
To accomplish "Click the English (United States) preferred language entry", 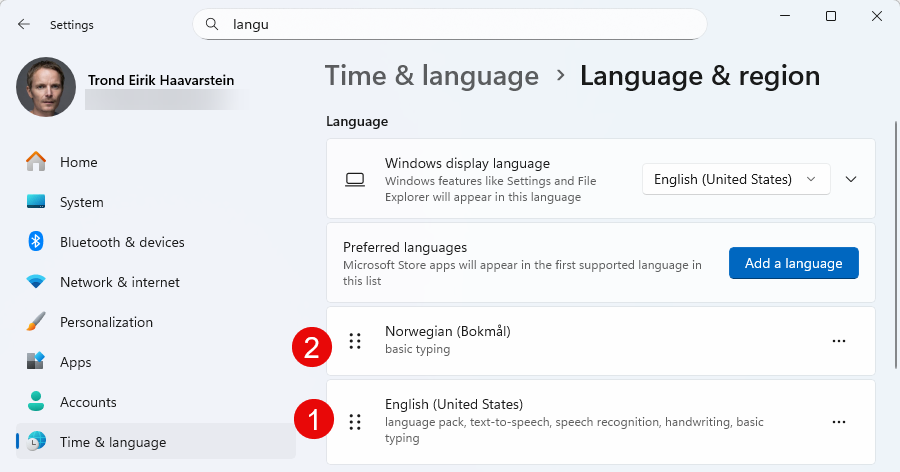I will pyautogui.click(x=600, y=422).
